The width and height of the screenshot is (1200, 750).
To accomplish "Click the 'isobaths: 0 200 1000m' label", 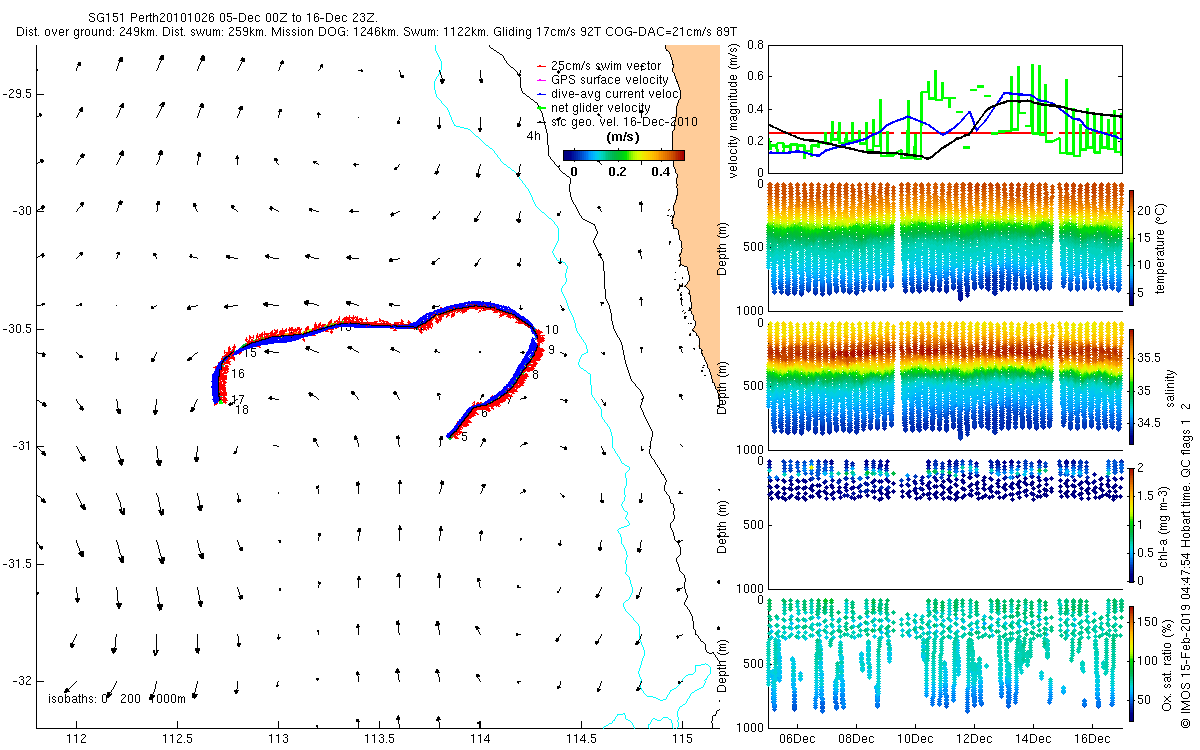I will pos(117,698).
